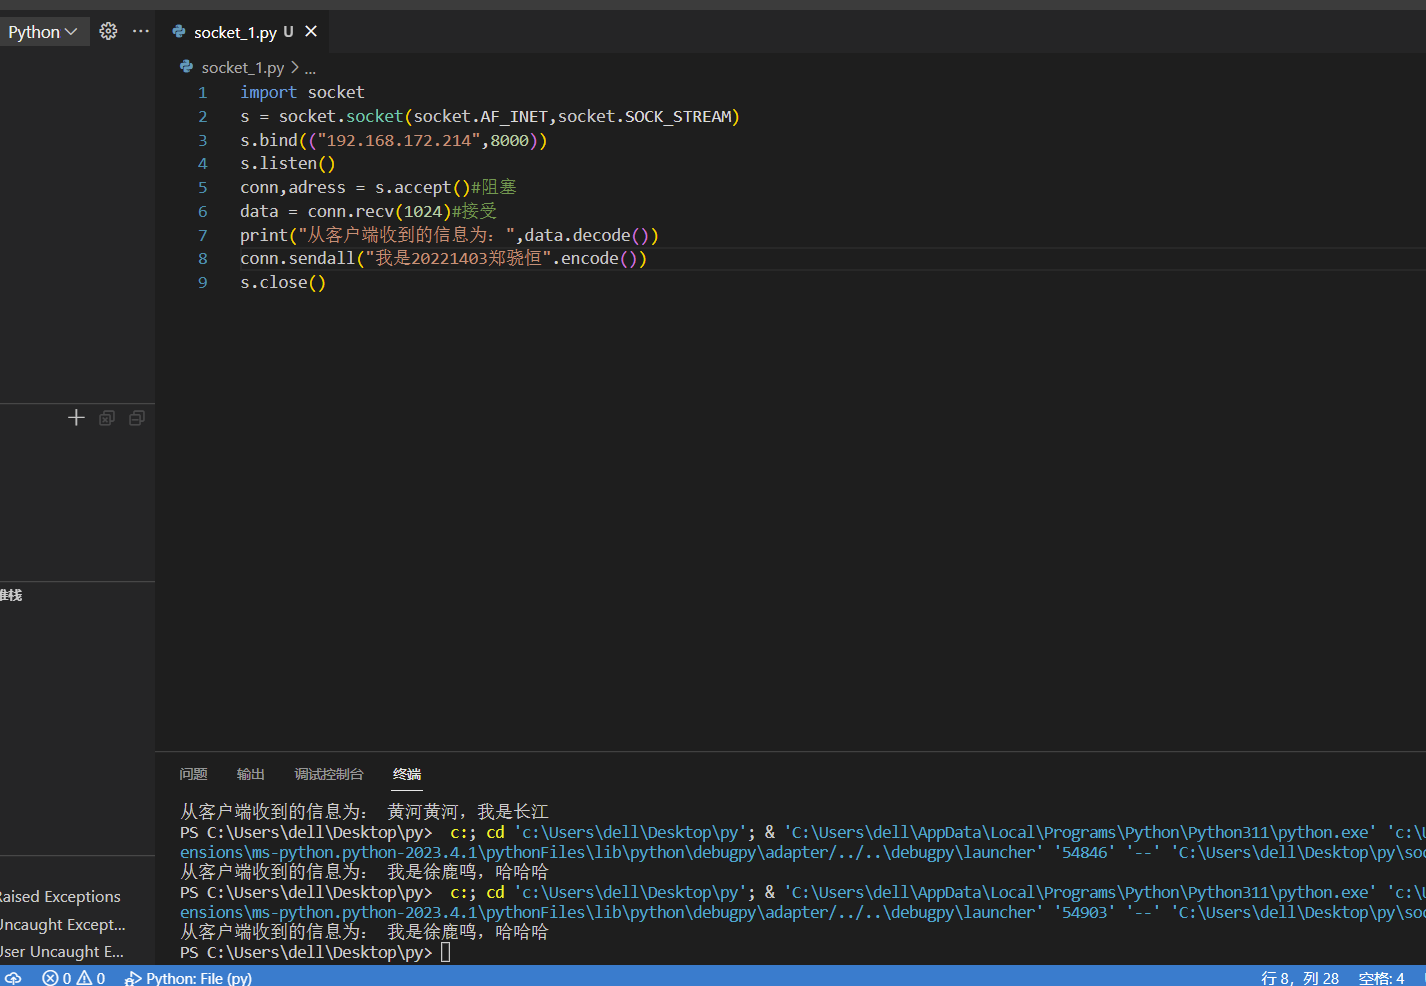Switch to the 问题 (Problems) panel tab

point(193,774)
